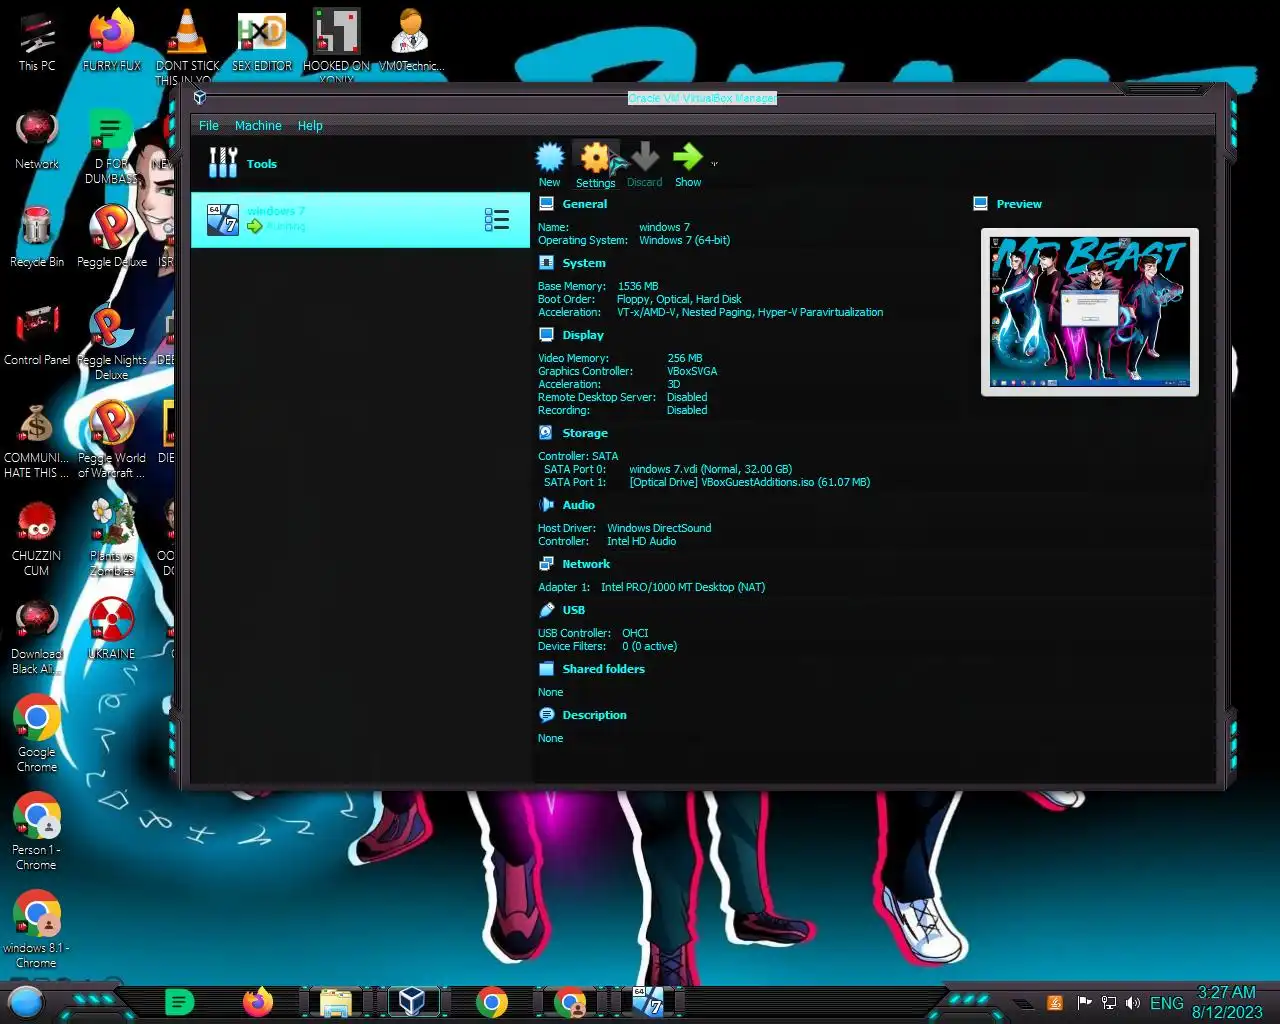
Task: Select the 'Person 1 - Chrome' desktop shortcut
Action: pyautogui.click(x=37, y=832)
